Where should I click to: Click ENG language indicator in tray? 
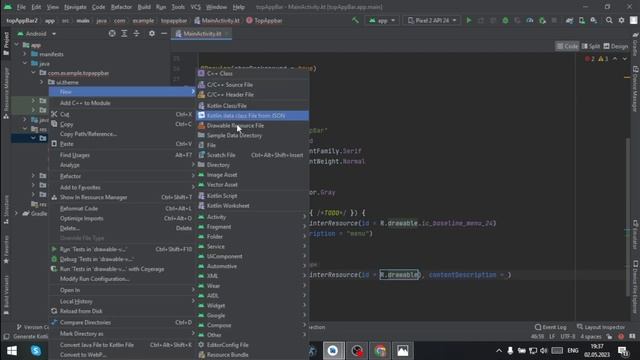click(x=573, y=351)
